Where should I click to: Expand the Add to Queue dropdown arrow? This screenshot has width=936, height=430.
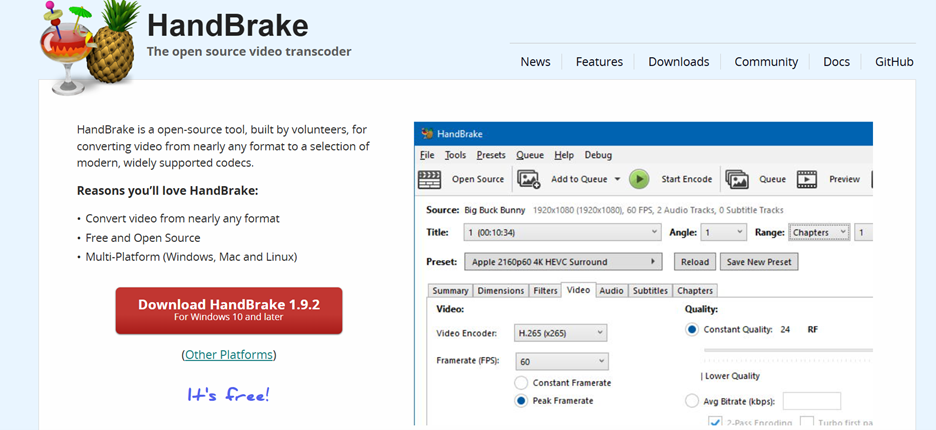(617, 179)
